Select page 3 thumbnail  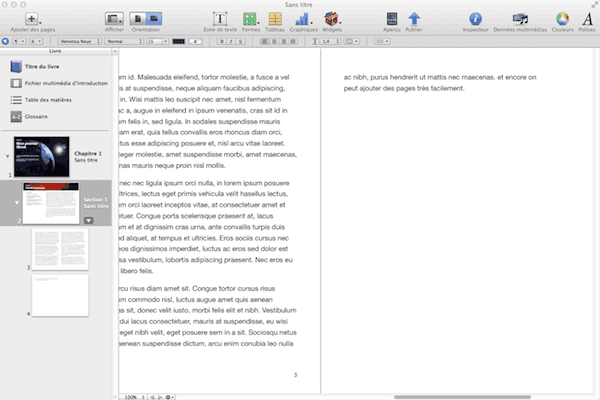click(60, 249)
